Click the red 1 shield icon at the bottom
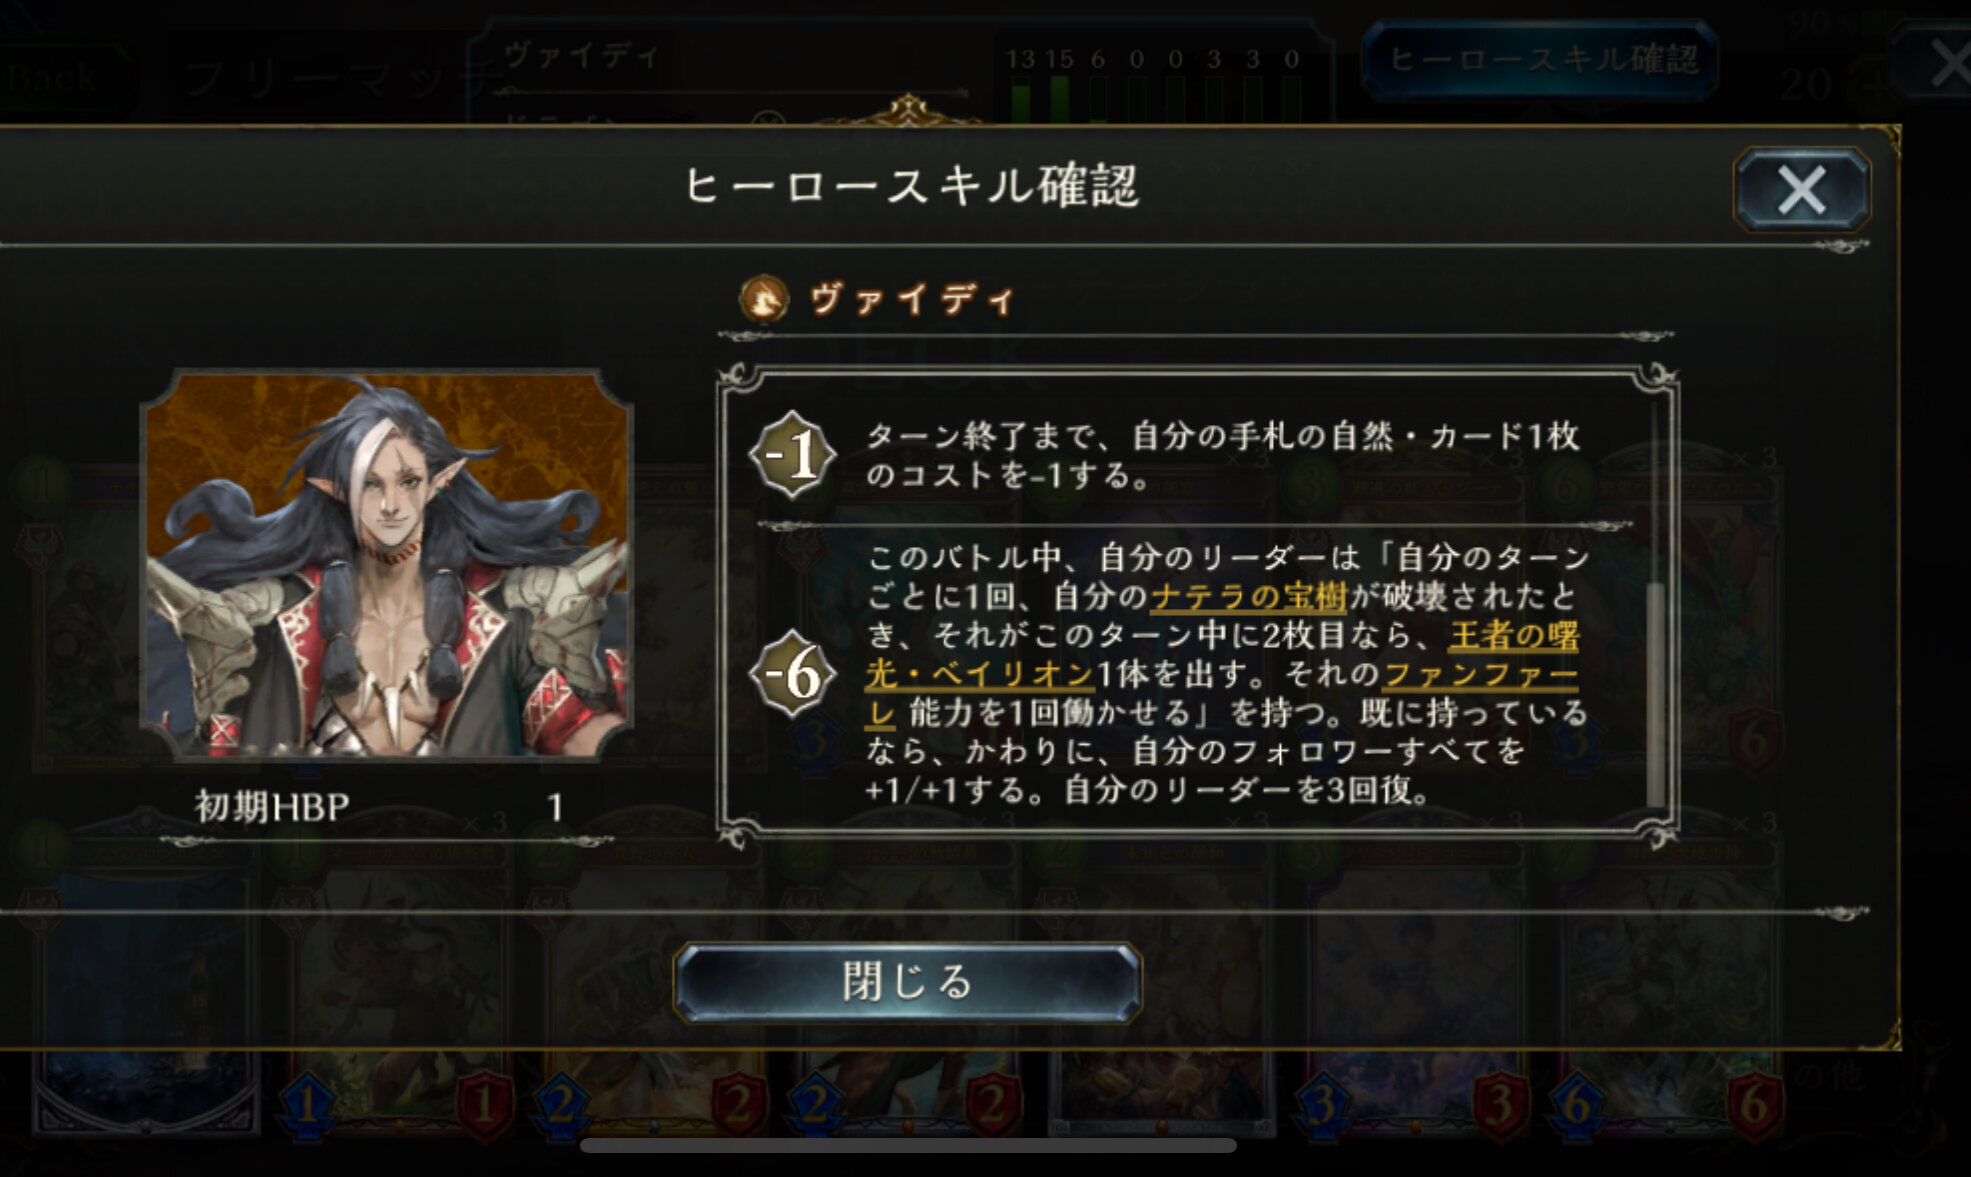Viewport: 1971px width, 1177px height. [x=484, y=1106]
